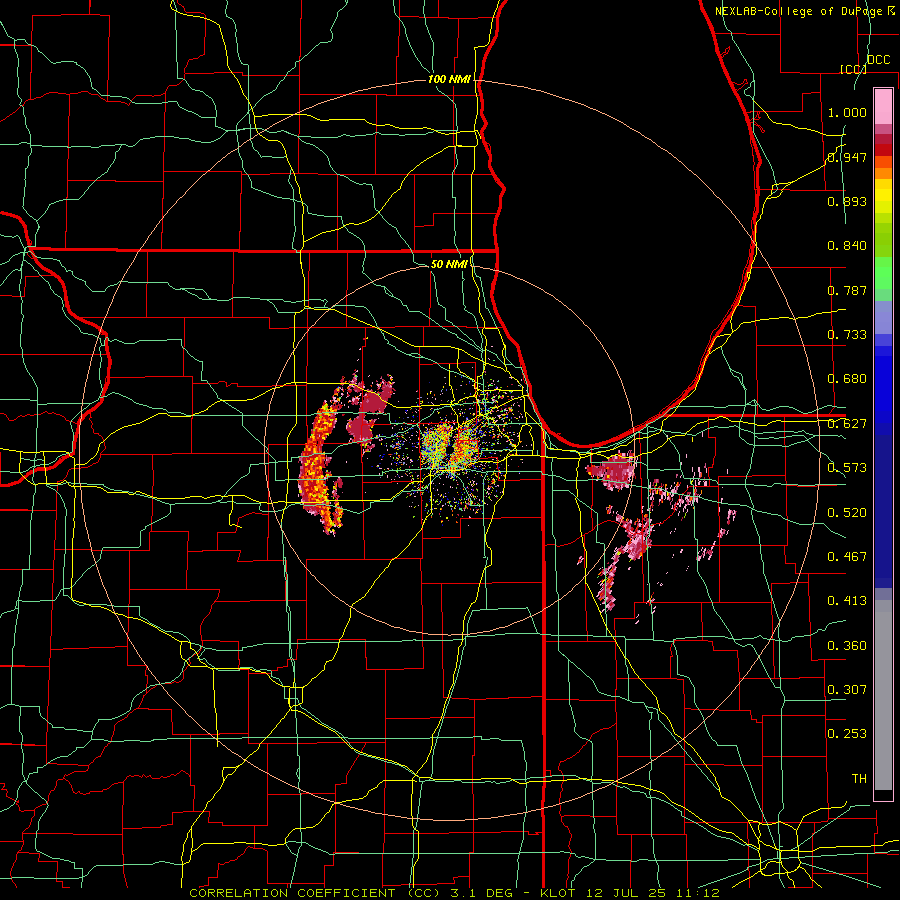The width and height of the screenshot is (900, 900).
Task: Pick the lavender swatch beside 0.733
Action: pyautogui.click(x=883, y=318)
